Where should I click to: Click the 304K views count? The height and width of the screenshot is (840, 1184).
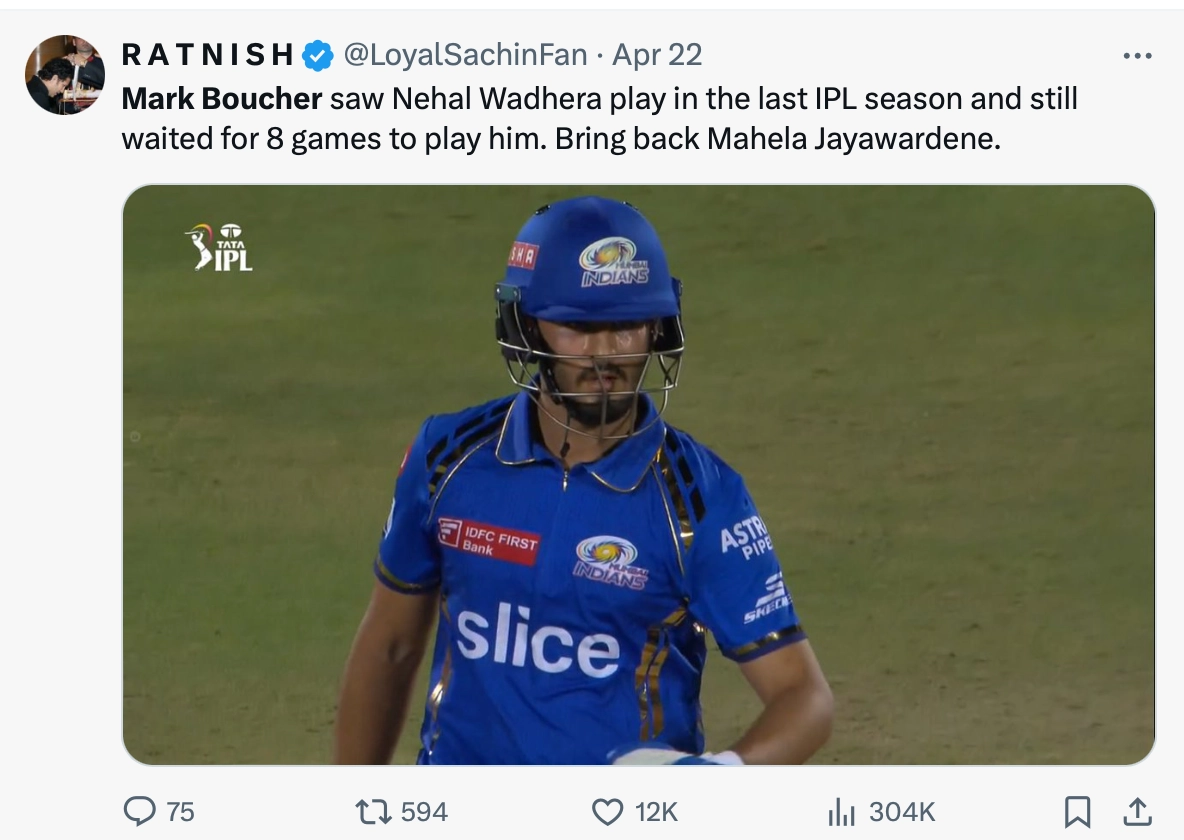(x=902, y=811)
